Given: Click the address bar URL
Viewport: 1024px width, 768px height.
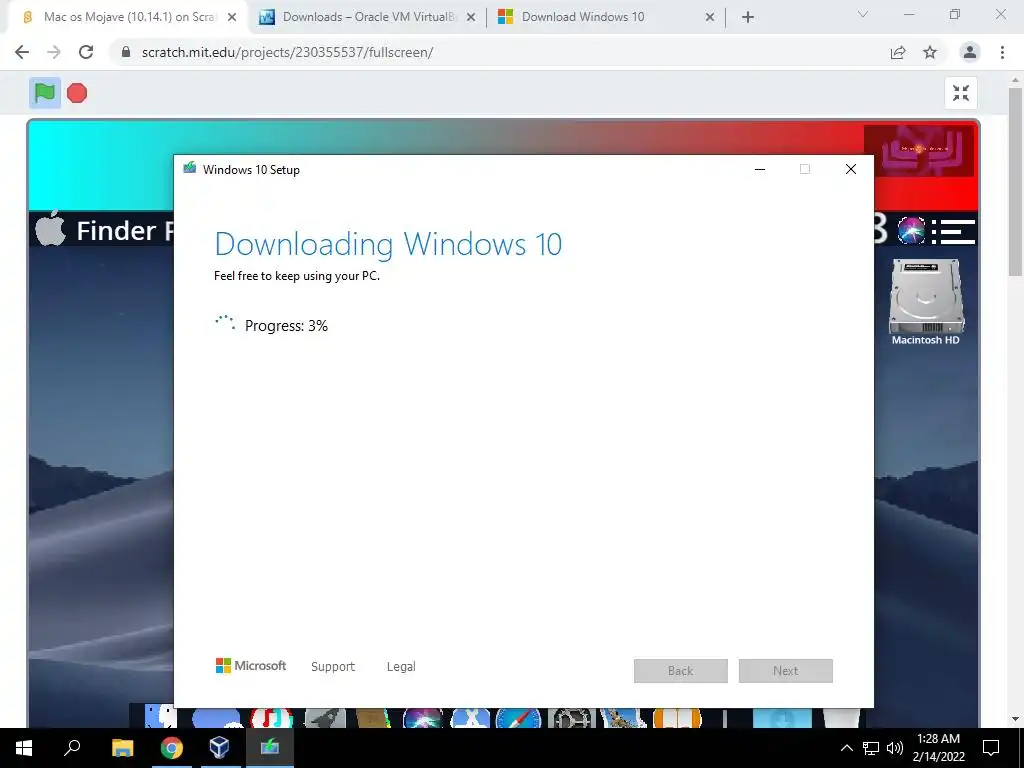Looking at the screenshot, I should pyautogui.click(x=287, y=52).
